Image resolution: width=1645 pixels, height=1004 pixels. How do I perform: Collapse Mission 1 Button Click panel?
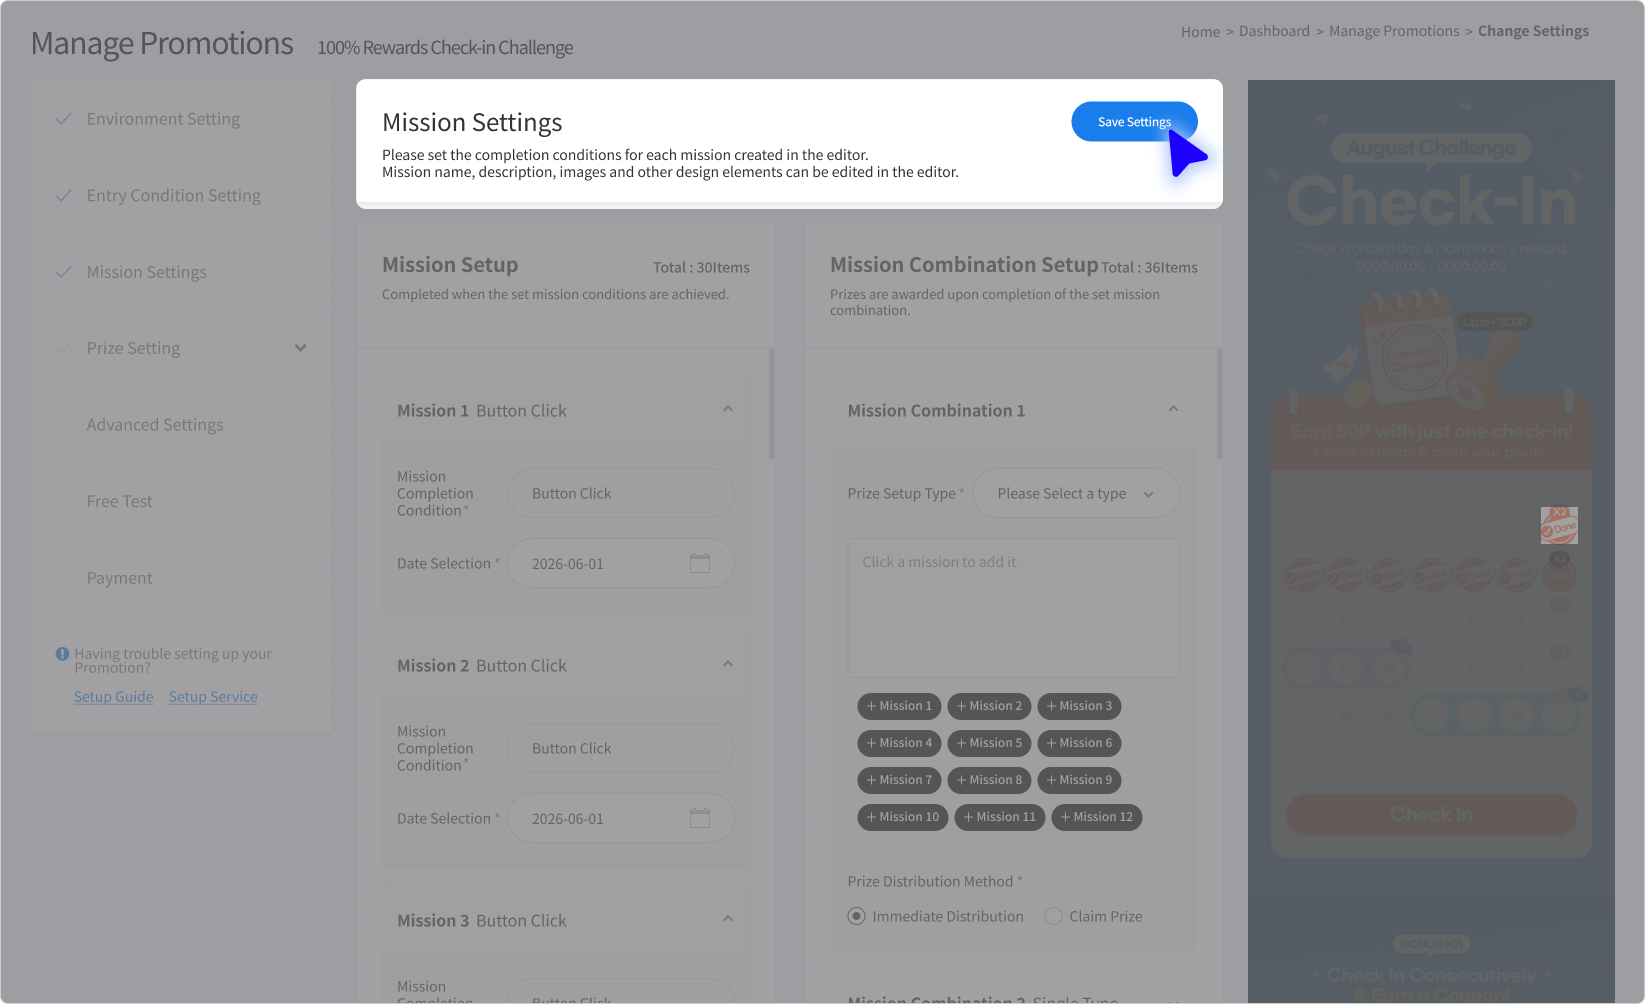(x=728, y=409)
